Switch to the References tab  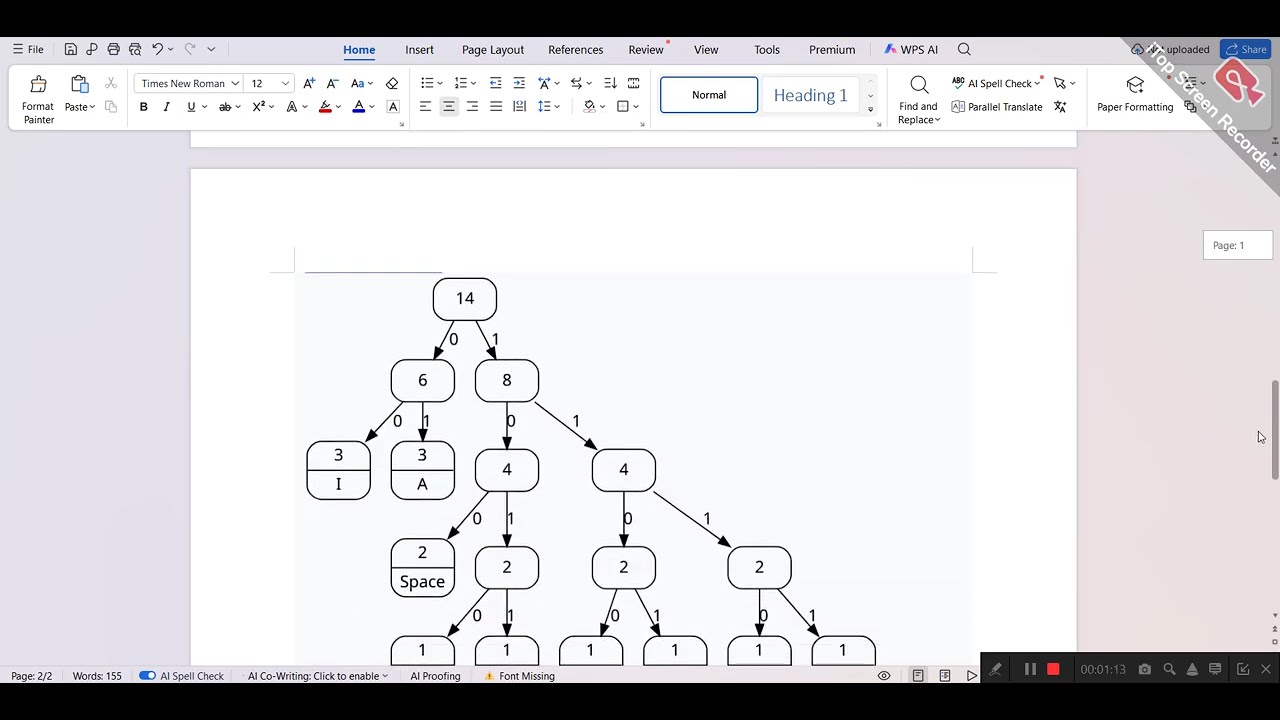coord(576,49)
